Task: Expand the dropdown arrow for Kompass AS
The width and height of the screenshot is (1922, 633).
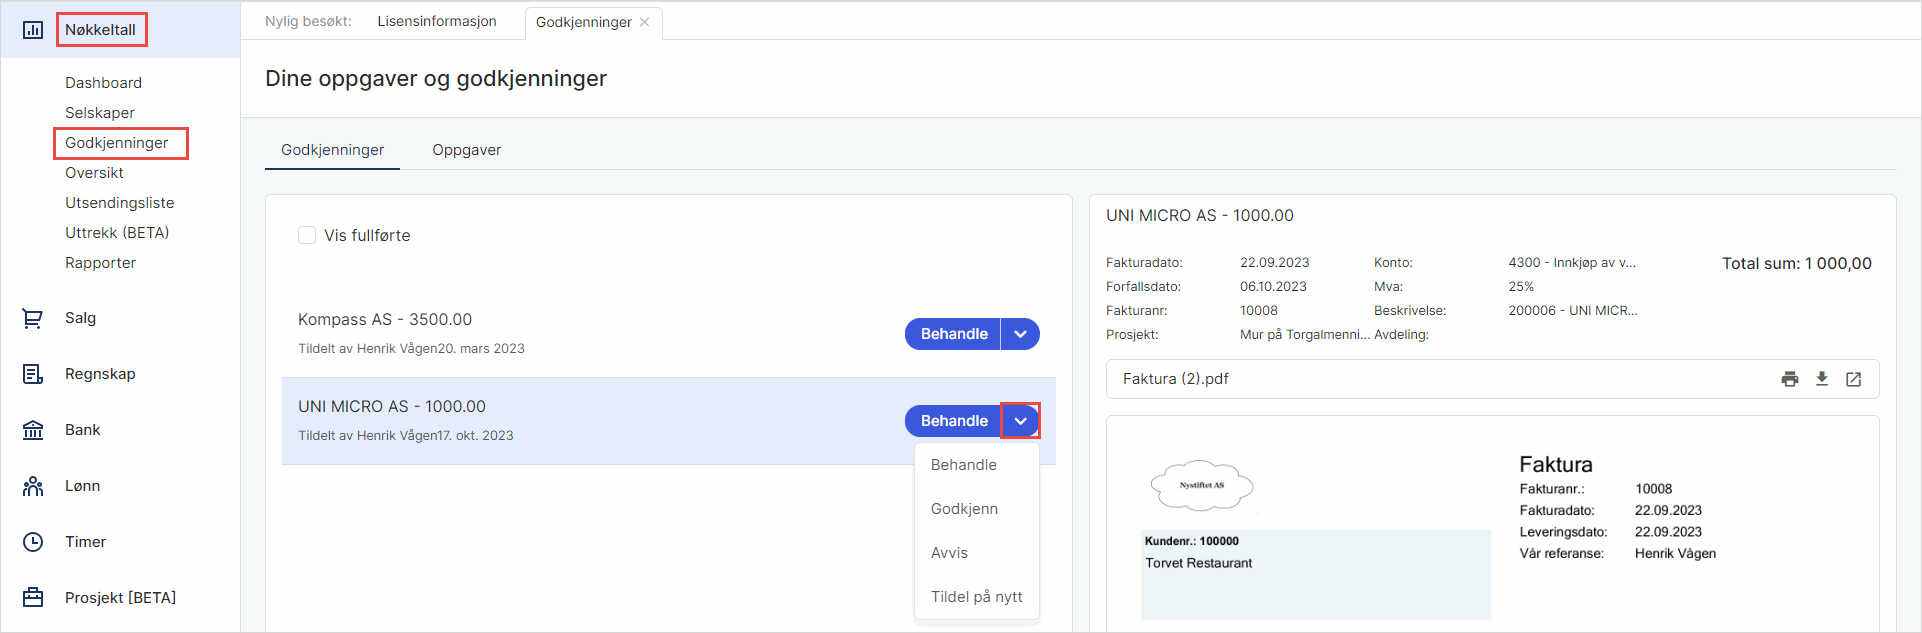Action: 1020,334
